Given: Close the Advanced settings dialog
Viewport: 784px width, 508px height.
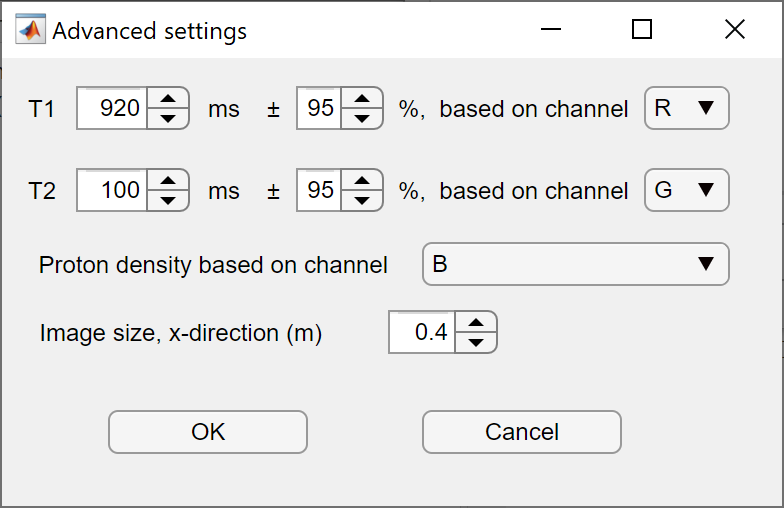Looking at the screenshot, I should tap(735, 30).
